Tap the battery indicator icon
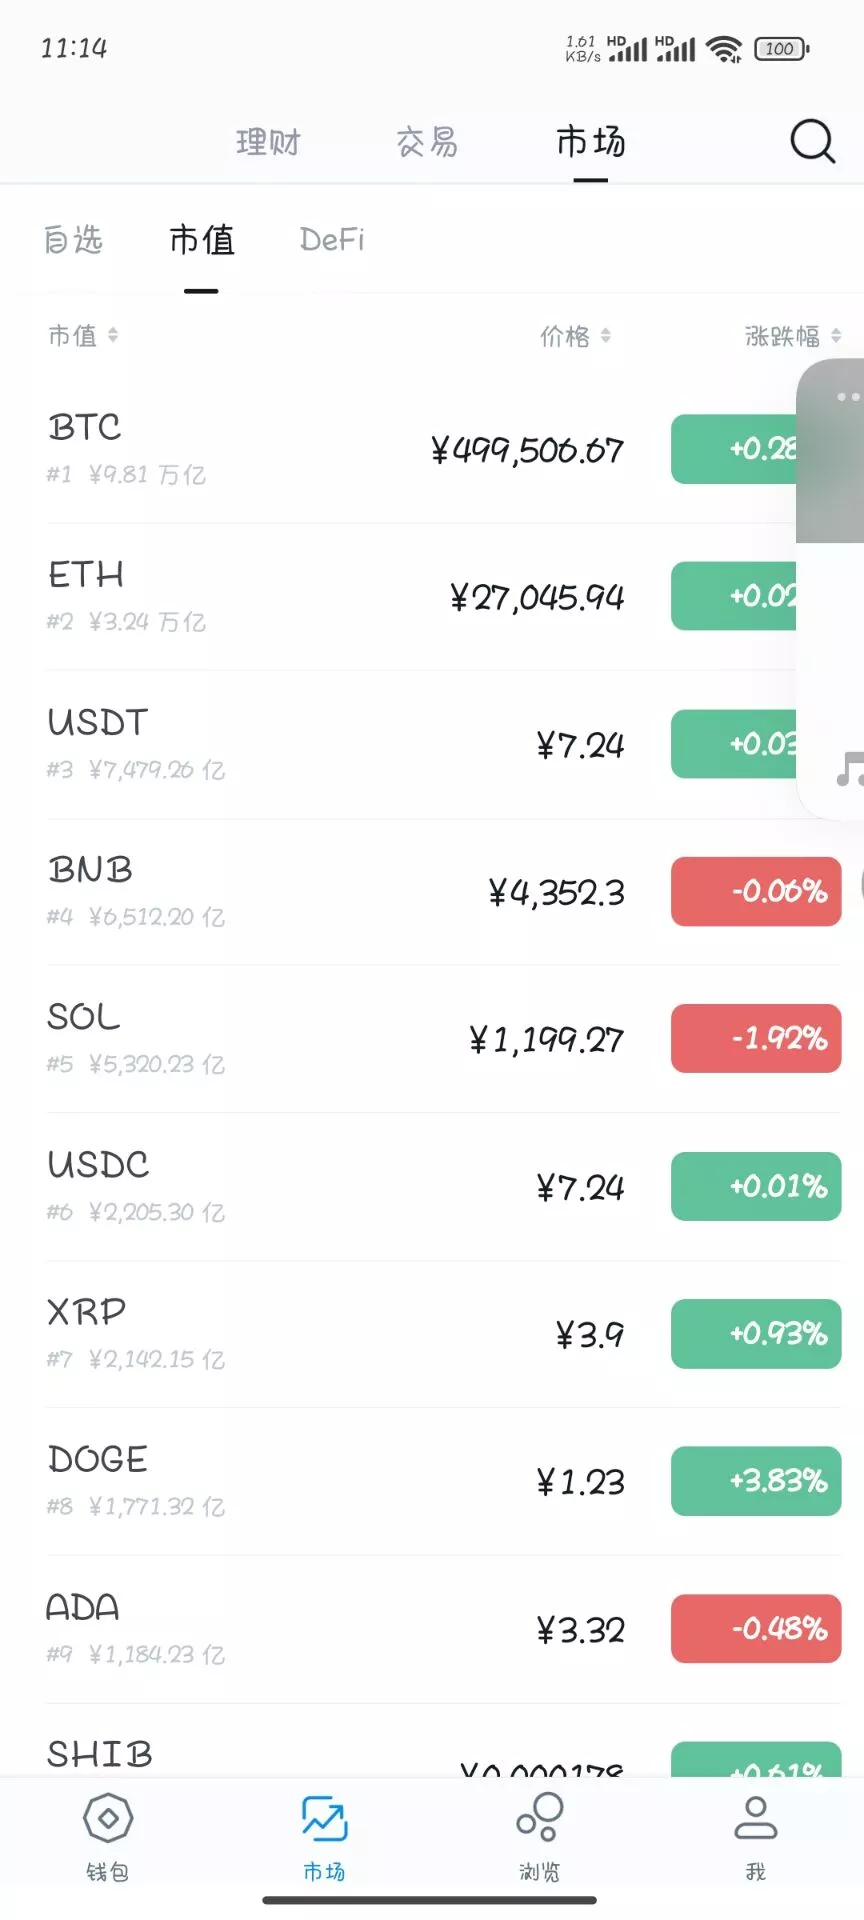This screenshot has height=1920, width=864. point(781,48)
